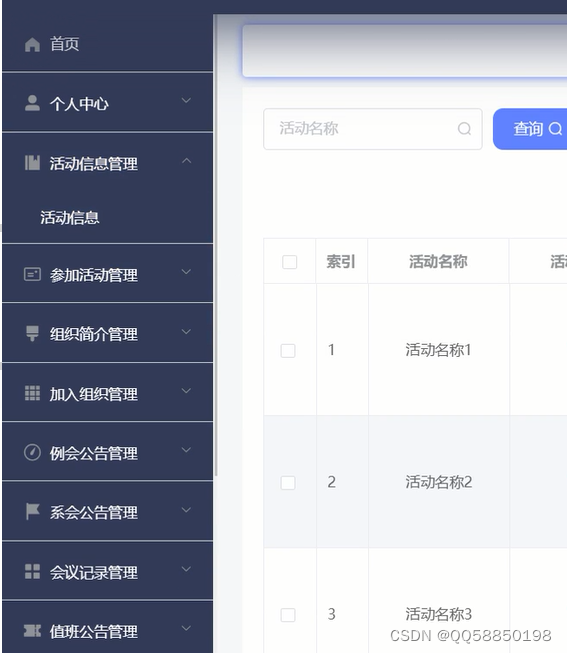Click the 加入组织管理 menu label
Screen dimensions: 567x653
[x=94, y=394]
